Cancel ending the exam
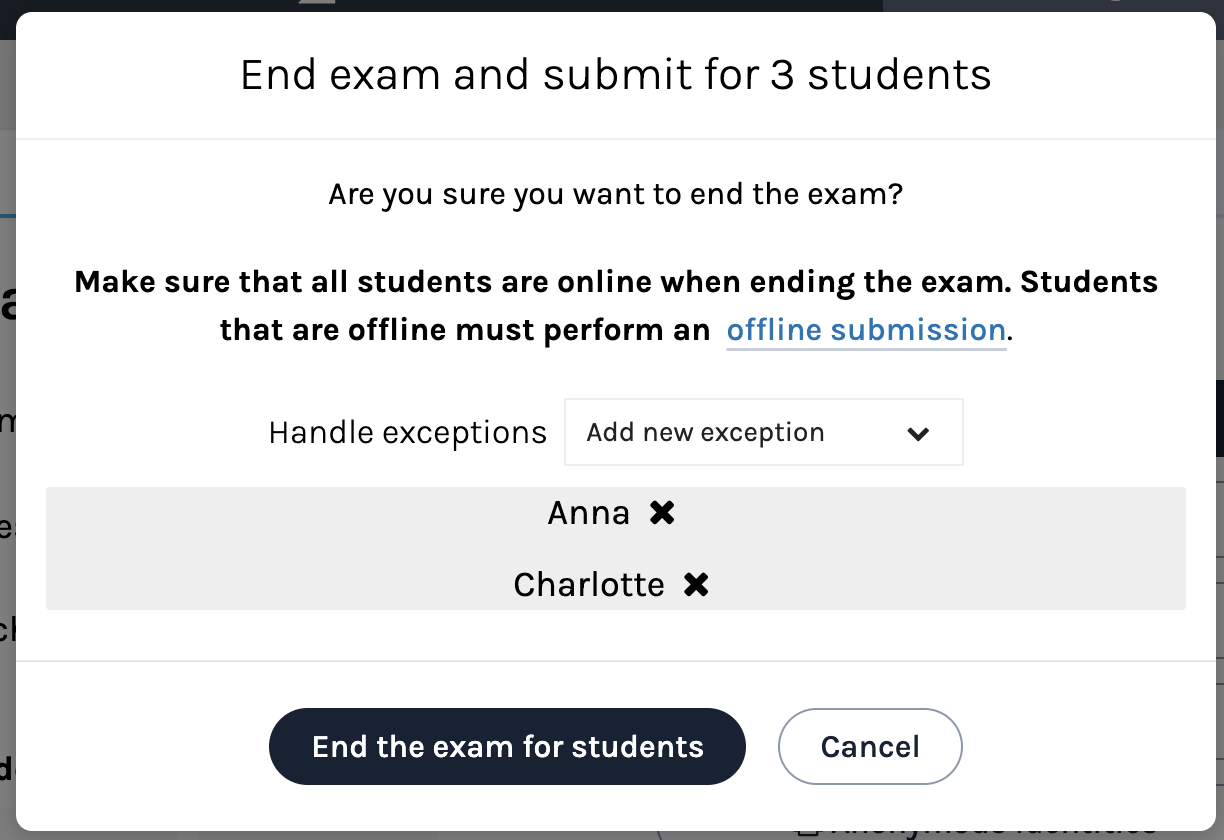Screen dimensions: 1224x840 (x=870, y=747)
